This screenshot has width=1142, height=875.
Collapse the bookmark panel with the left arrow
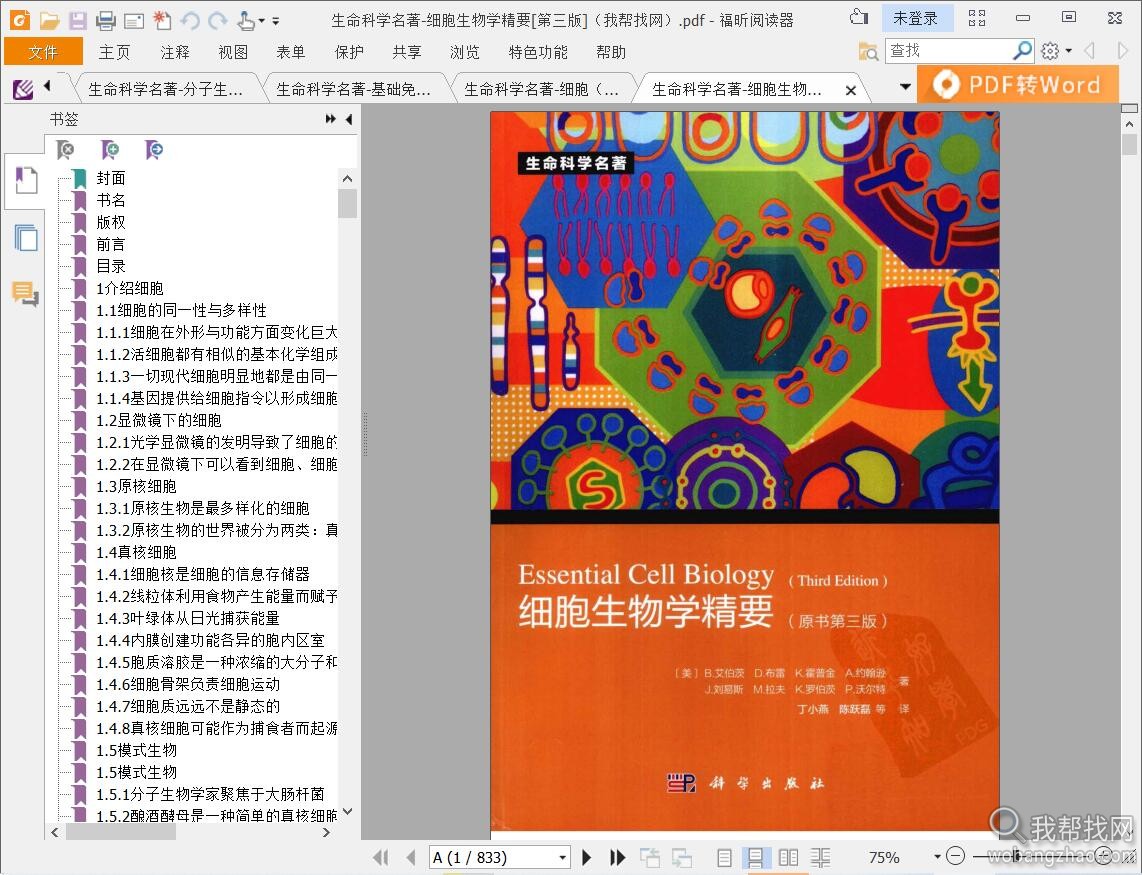(349, 119)
